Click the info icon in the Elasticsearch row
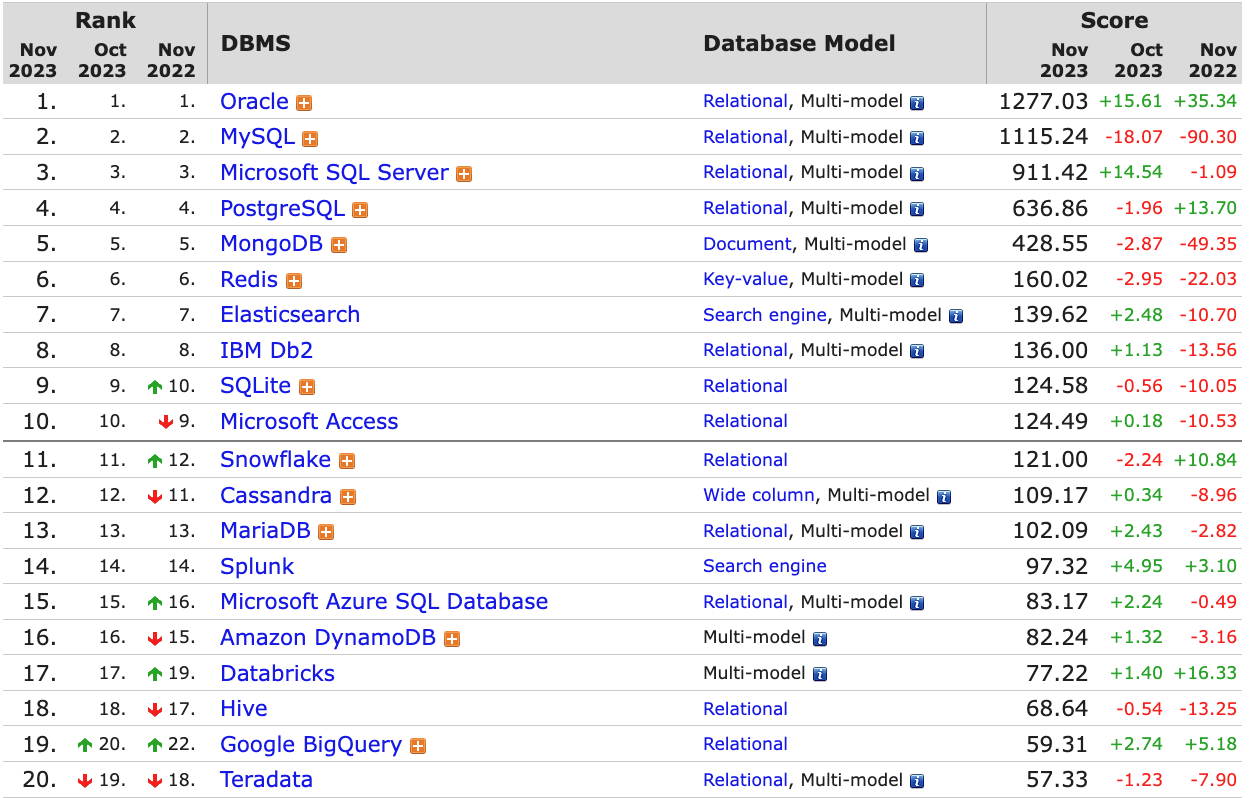Screen dimensions: 1251x798 [x=956, y=316]
